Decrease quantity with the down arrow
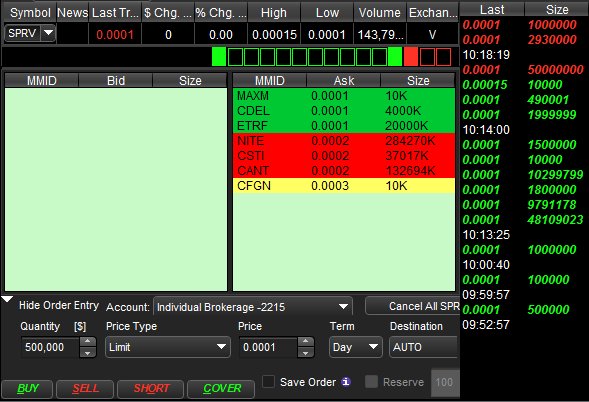The height and width of the screenshot is (402, 589). pyautogui.click(x=88, y=353)
